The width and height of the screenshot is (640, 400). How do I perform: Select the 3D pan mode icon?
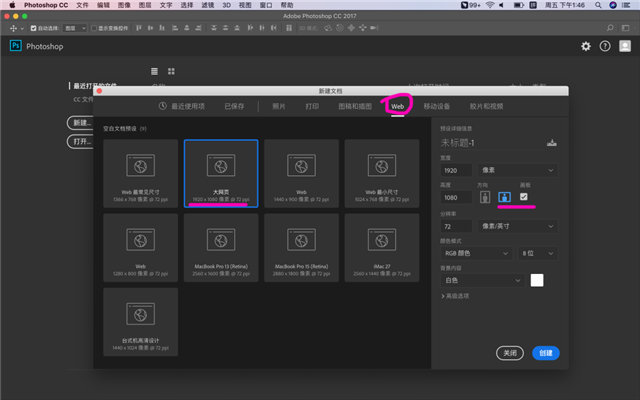coord(351,28)
